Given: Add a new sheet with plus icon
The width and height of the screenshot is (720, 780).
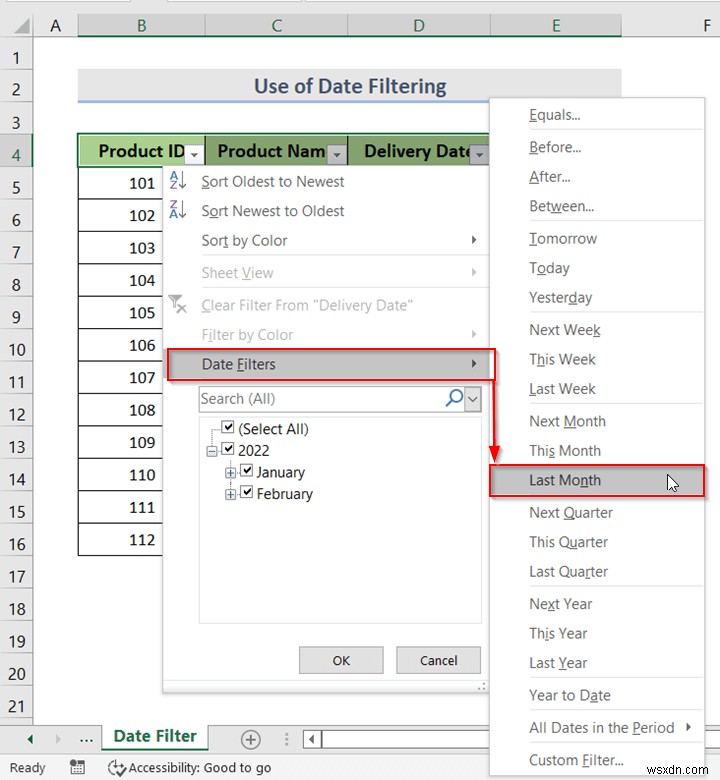Looking at the screenshot, I should [x=251, y=739].
